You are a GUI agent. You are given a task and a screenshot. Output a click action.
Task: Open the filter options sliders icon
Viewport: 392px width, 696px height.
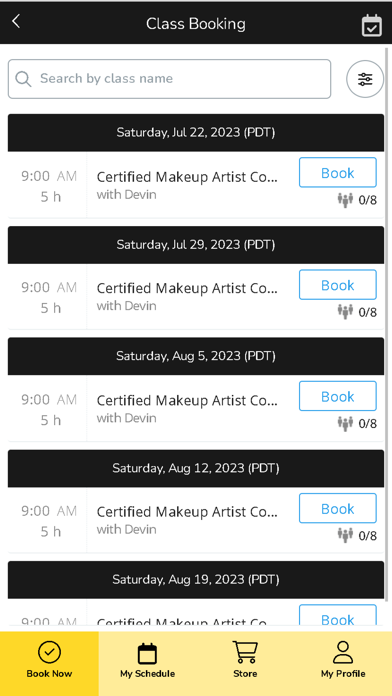coord(365,79)
